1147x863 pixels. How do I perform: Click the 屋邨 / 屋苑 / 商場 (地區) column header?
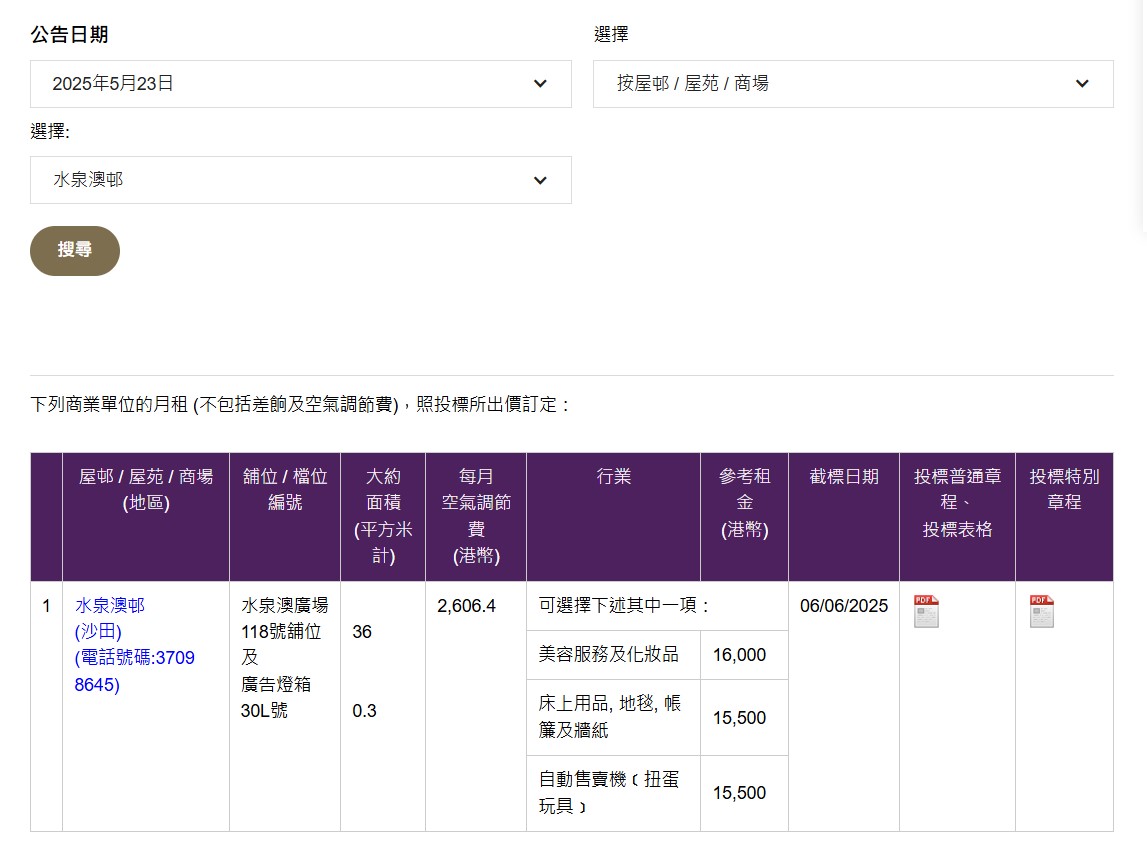click(x=146, y=516)
